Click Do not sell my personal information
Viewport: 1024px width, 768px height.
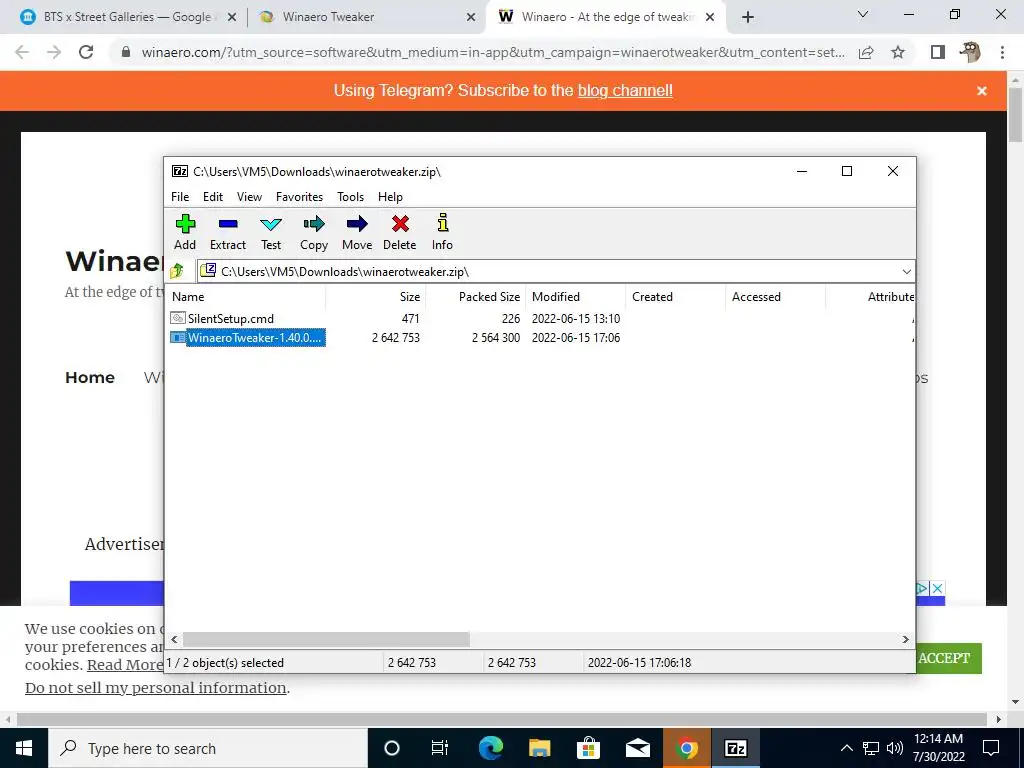156,688
